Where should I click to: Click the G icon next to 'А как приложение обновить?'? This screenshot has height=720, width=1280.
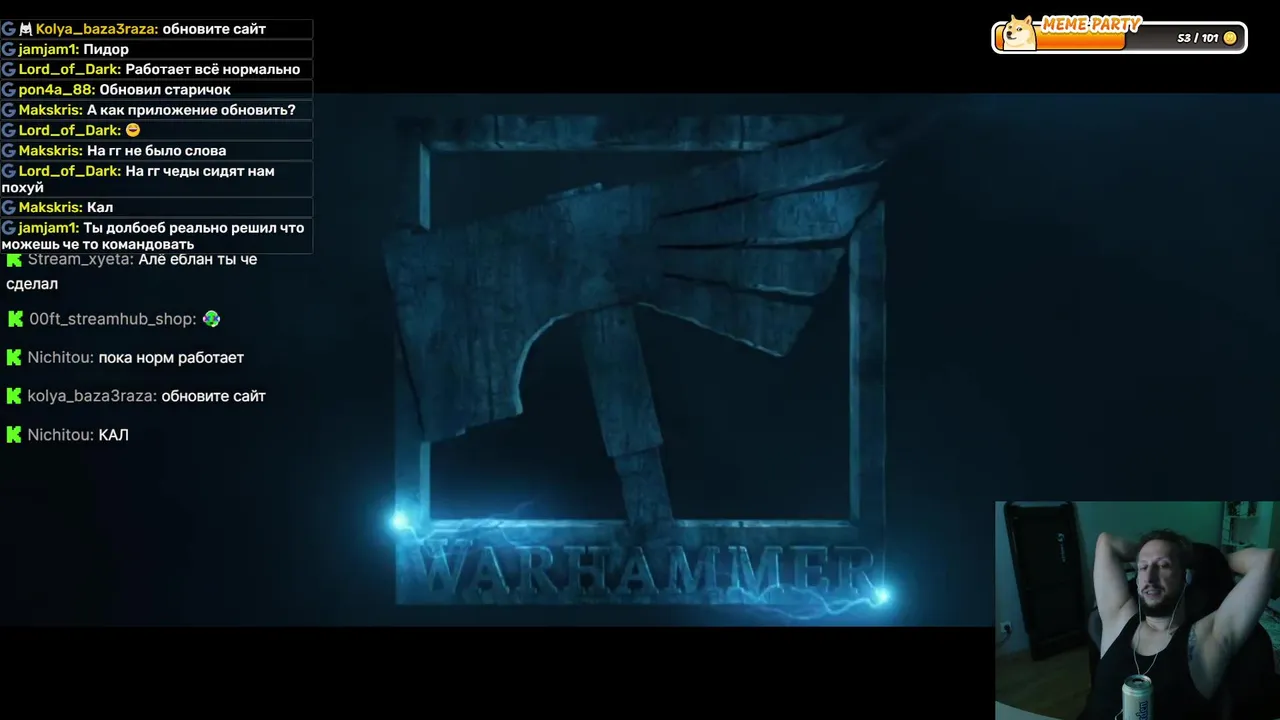[8, 110]
